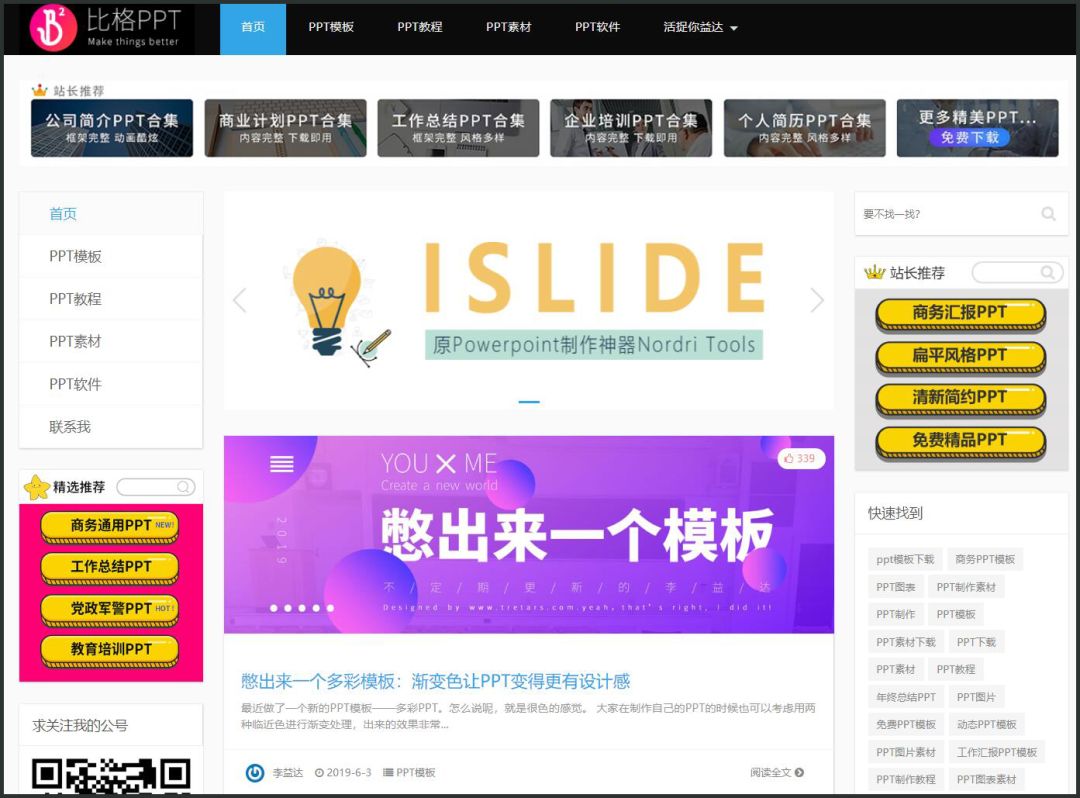
Task: Click the 教育培训PPT button
Action: click(x=110, y=651)
